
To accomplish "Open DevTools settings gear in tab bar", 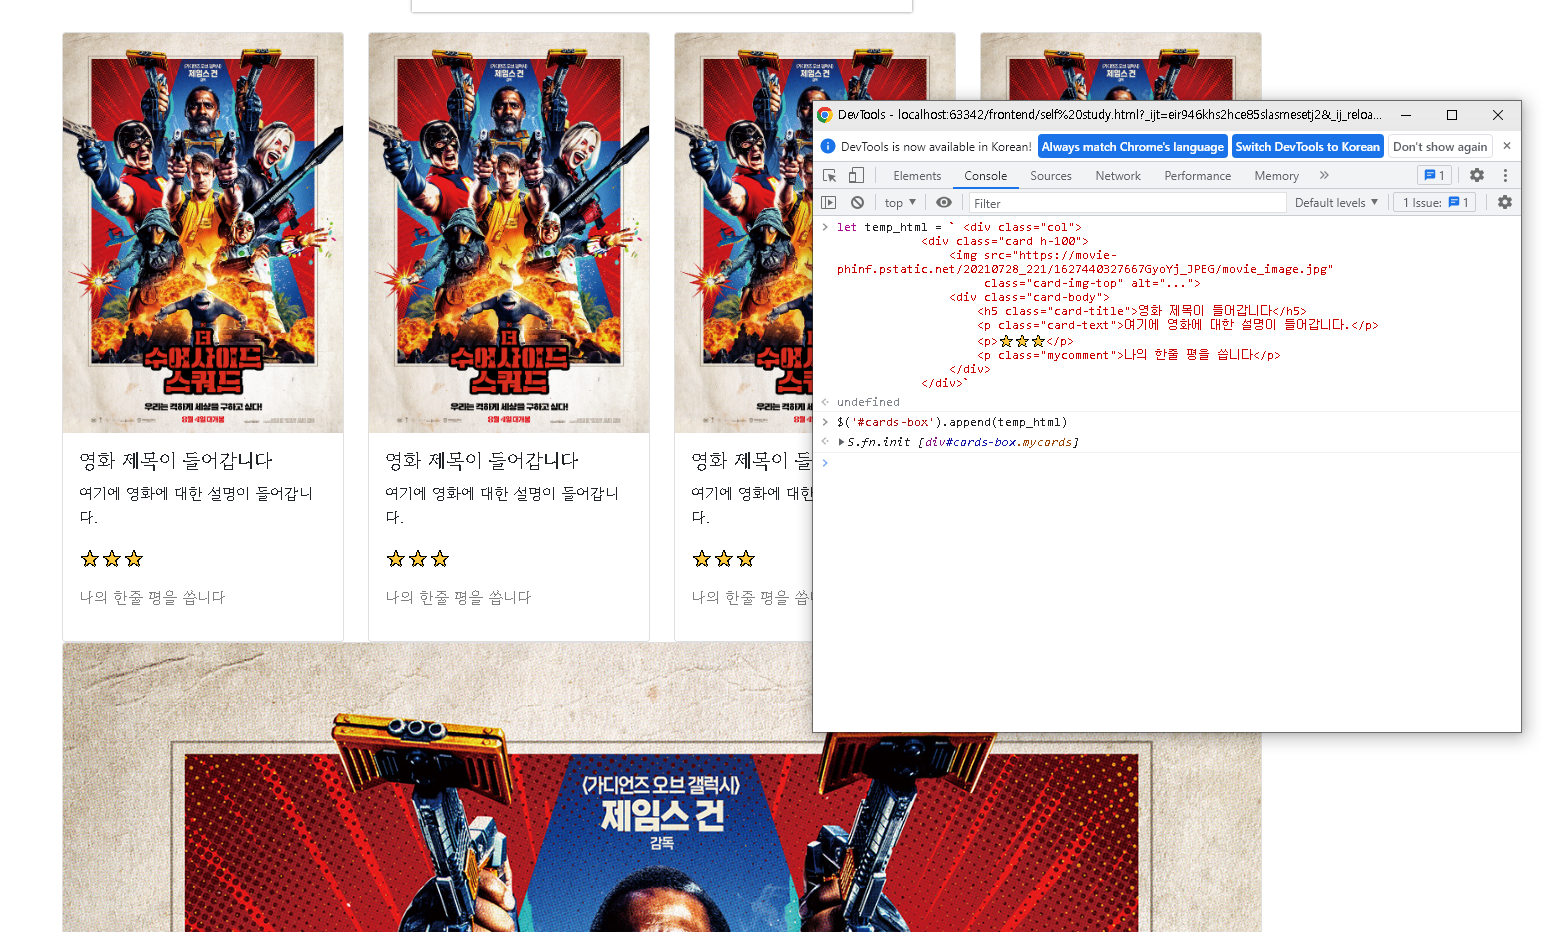I will 1476,175.
